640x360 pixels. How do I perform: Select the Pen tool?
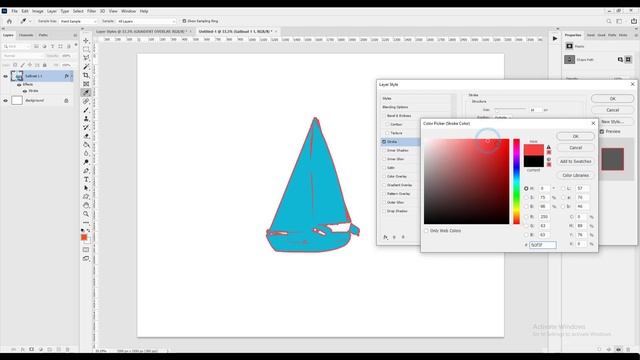86,171
